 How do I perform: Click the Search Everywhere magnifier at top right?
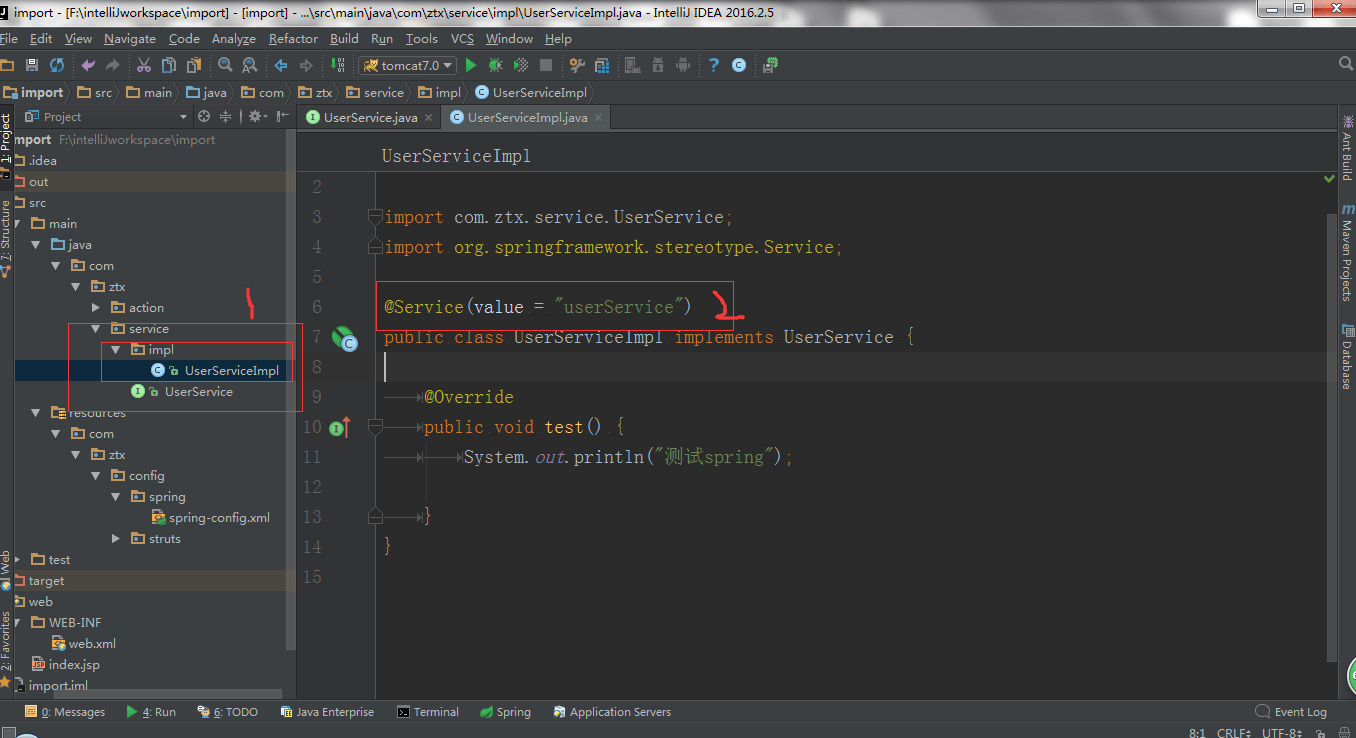[1346, 64]
